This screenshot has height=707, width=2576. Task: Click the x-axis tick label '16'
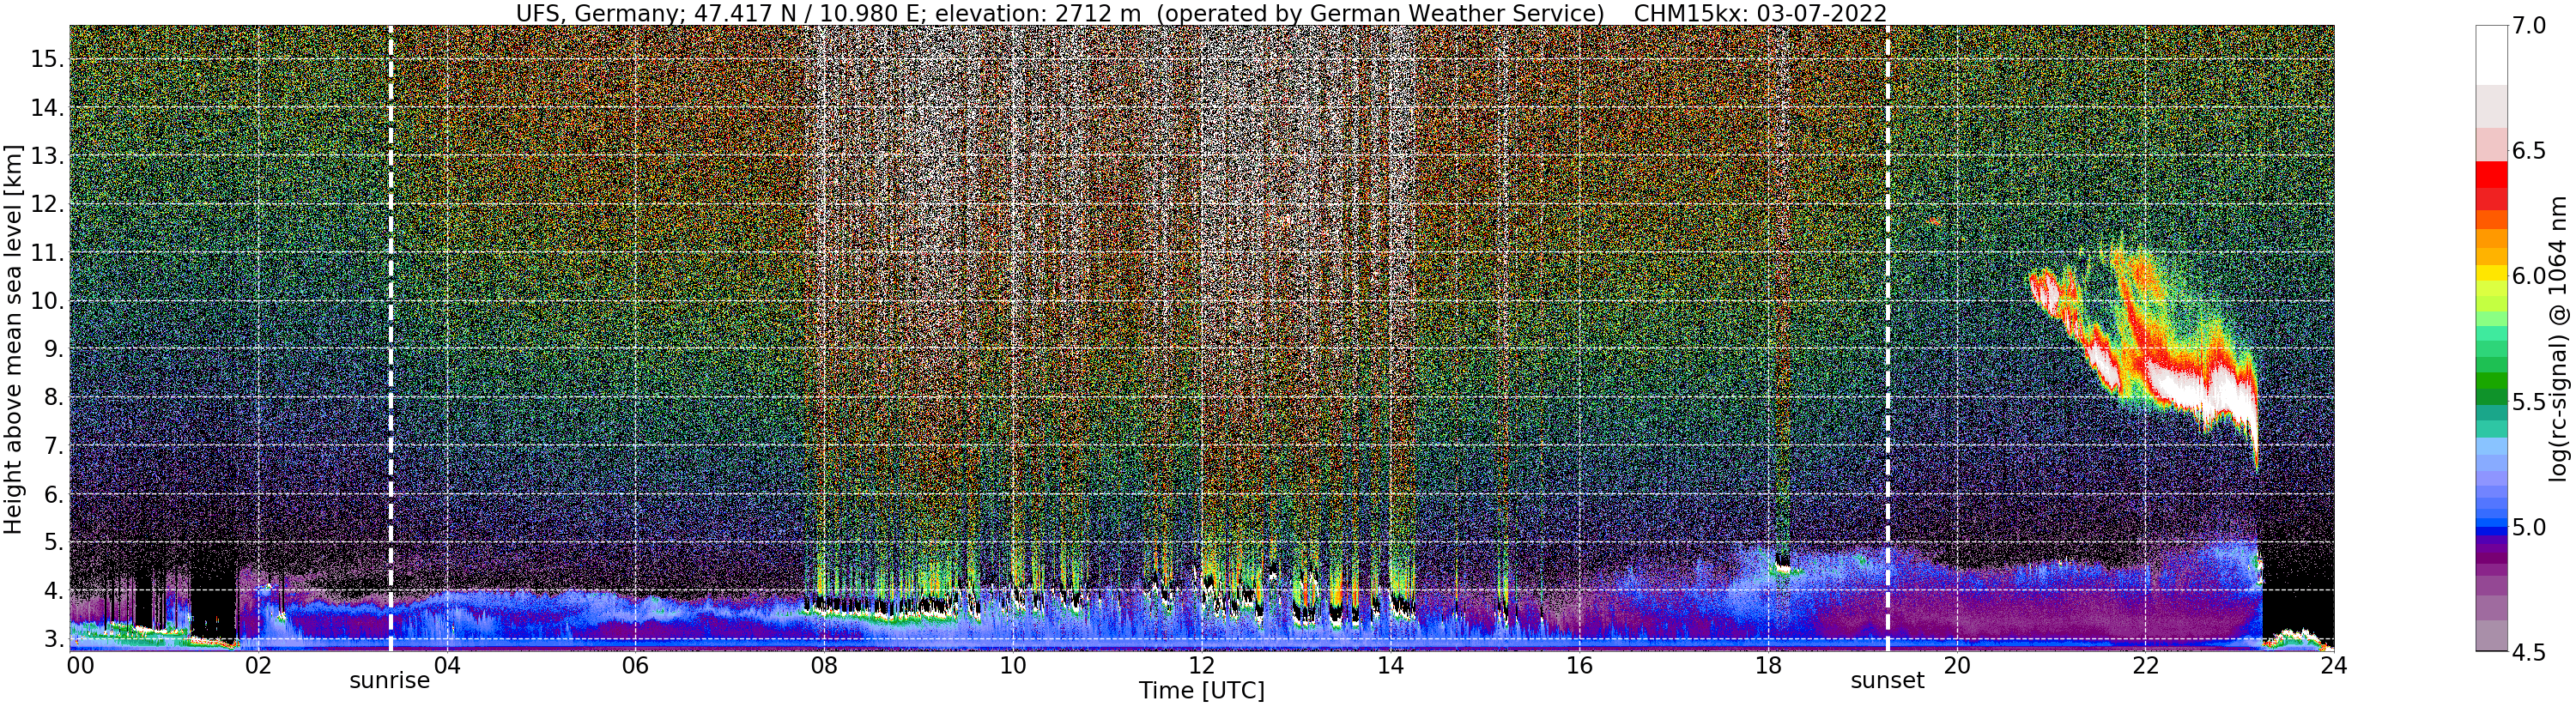click(1579, 665)
